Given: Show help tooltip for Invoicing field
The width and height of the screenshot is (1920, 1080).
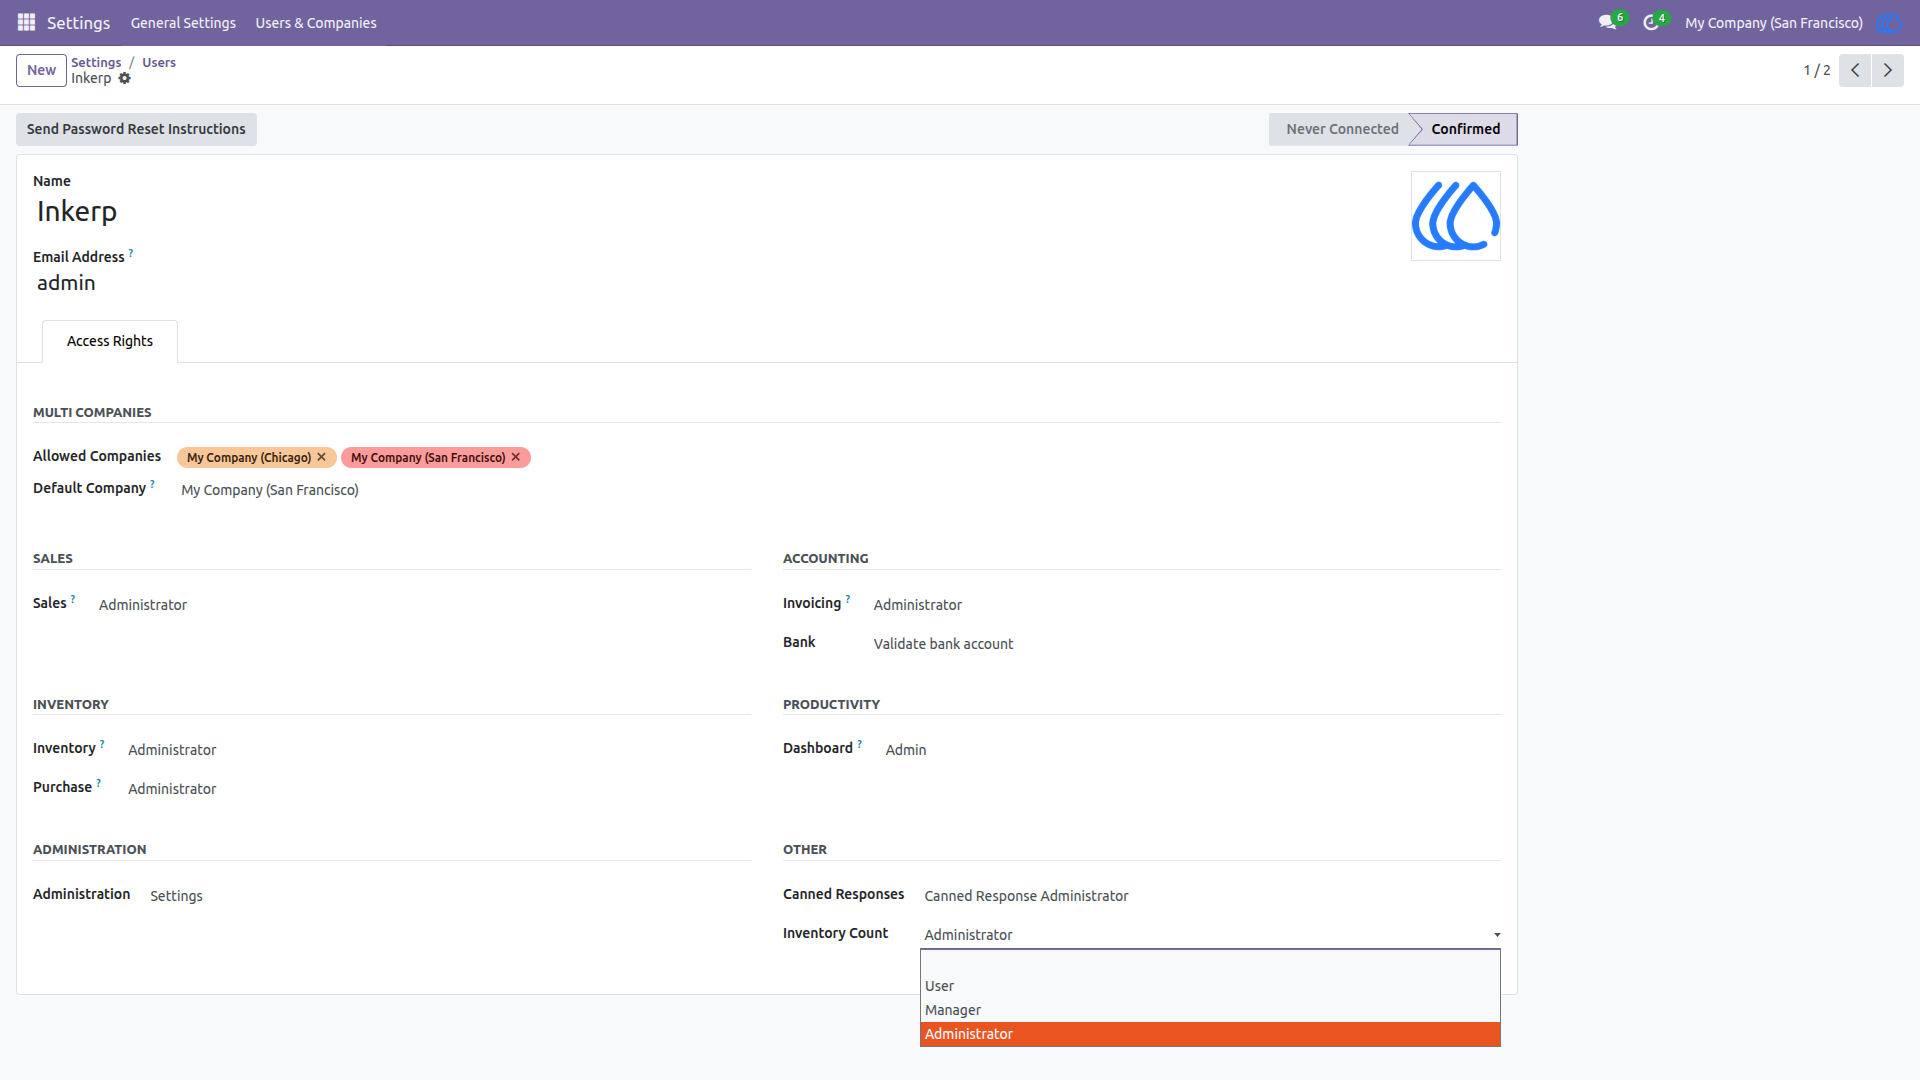Looking at the screenshot, I should 848,599.
